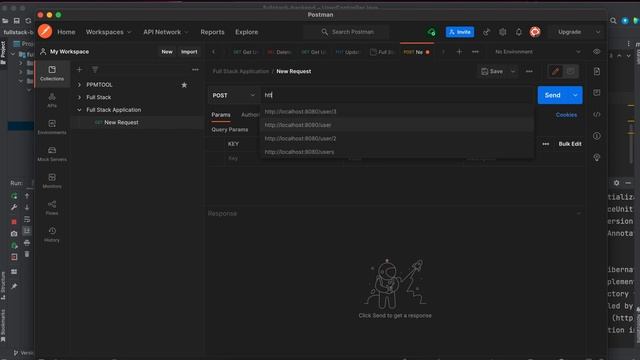Go to Home in the top navigation

[x=66, y=32]
